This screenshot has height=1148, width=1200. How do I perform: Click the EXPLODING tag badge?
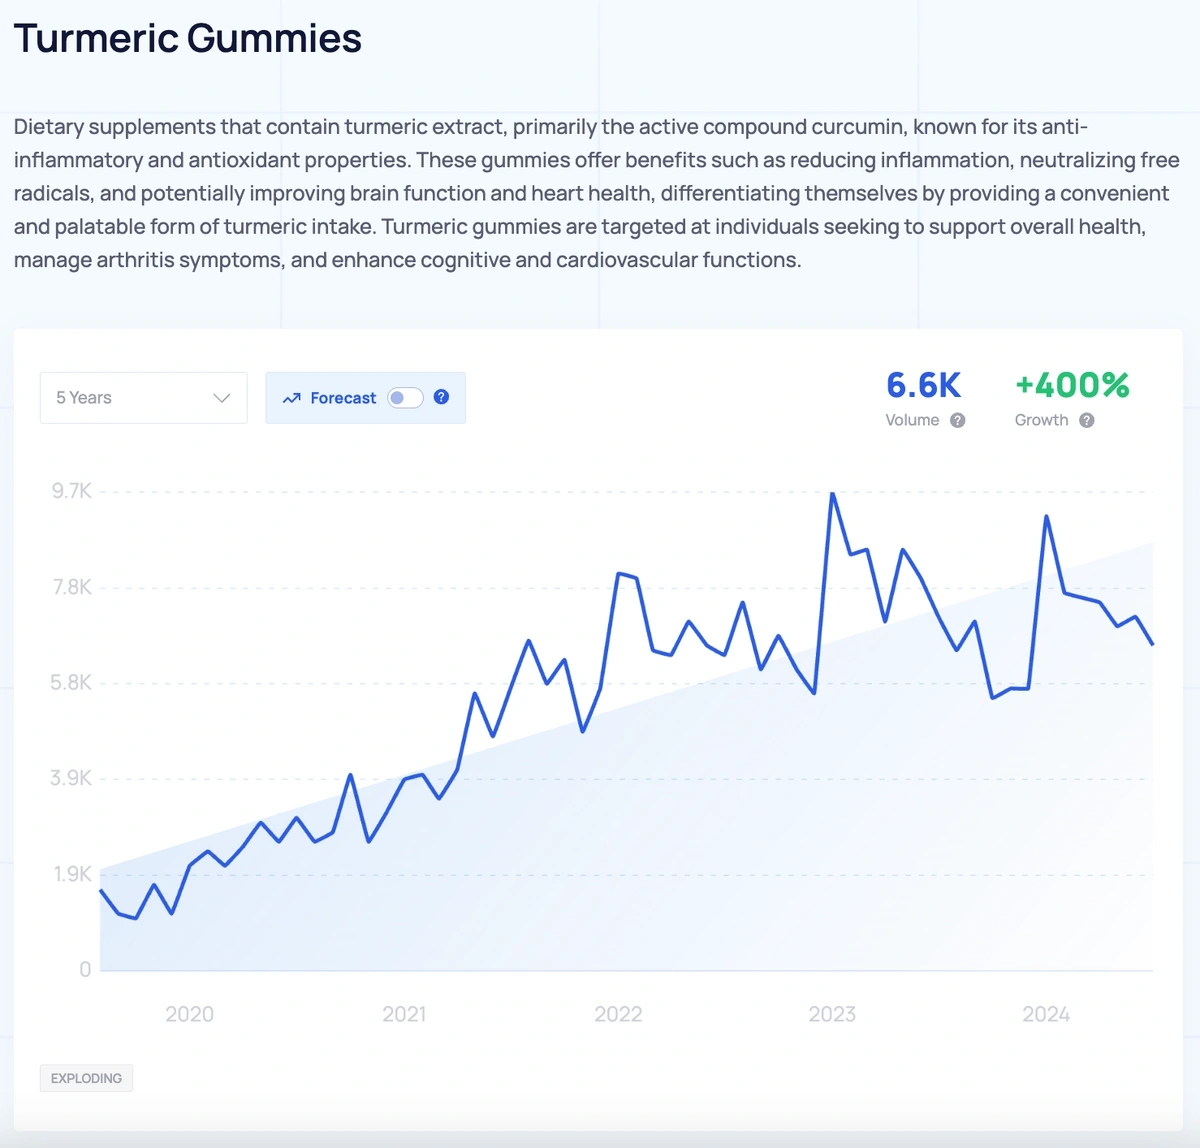click(x=86, y=1078)
